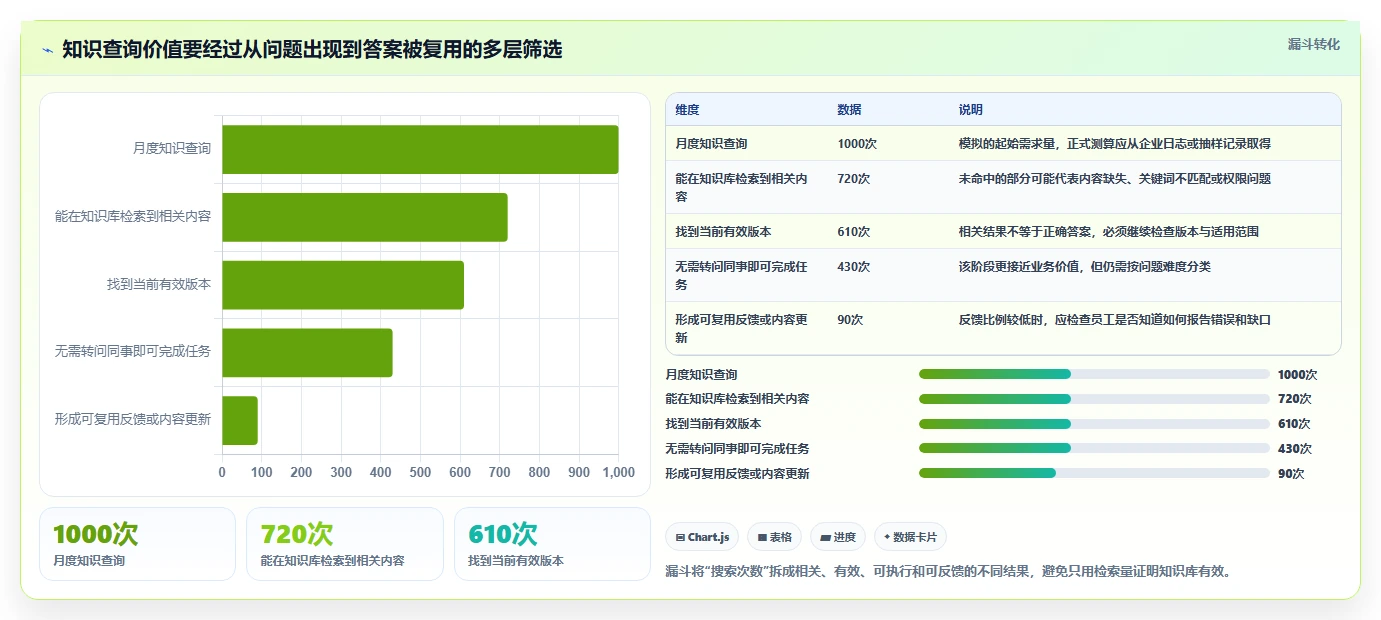Click the x-axis tick 500
Image resolution: width=1381 pixels, height=620 pixels.
(420, 472)
